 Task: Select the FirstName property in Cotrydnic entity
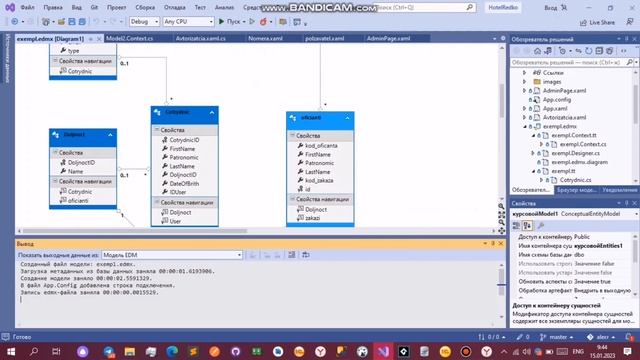pos(182,149)
